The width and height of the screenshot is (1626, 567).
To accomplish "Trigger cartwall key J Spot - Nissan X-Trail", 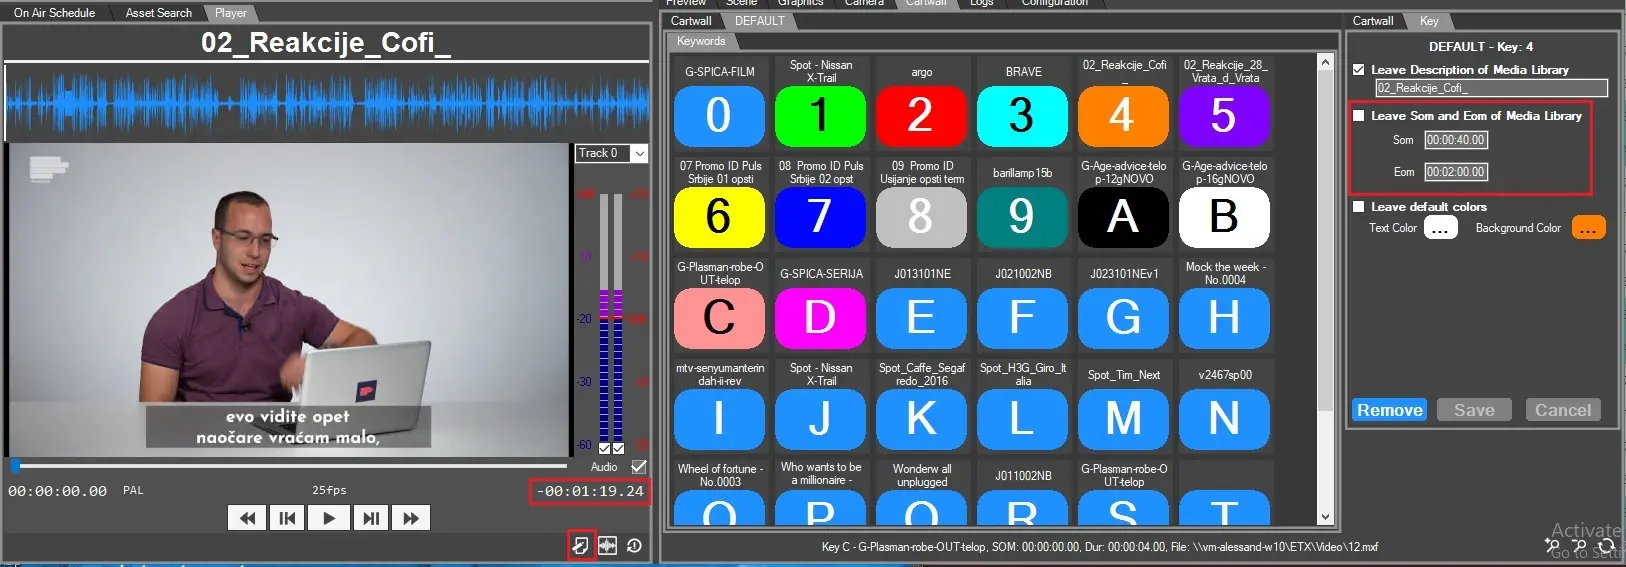I will [x=820, y=419].
